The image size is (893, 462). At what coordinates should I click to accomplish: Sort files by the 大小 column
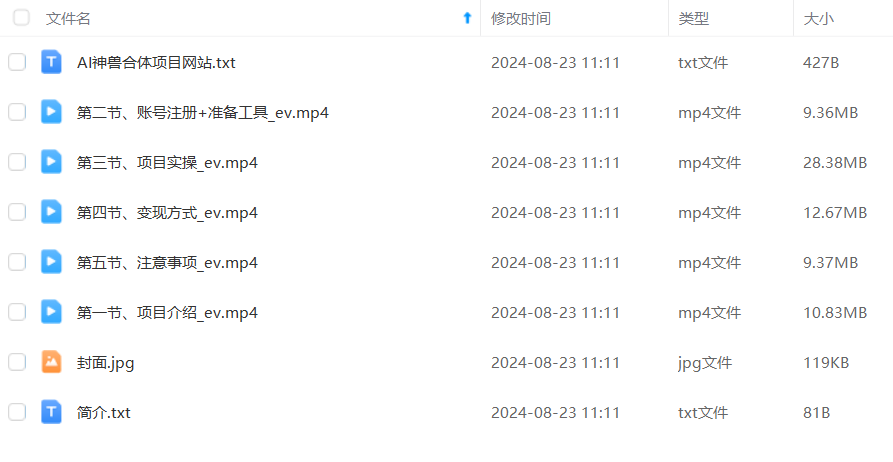(x=818, y=19)
